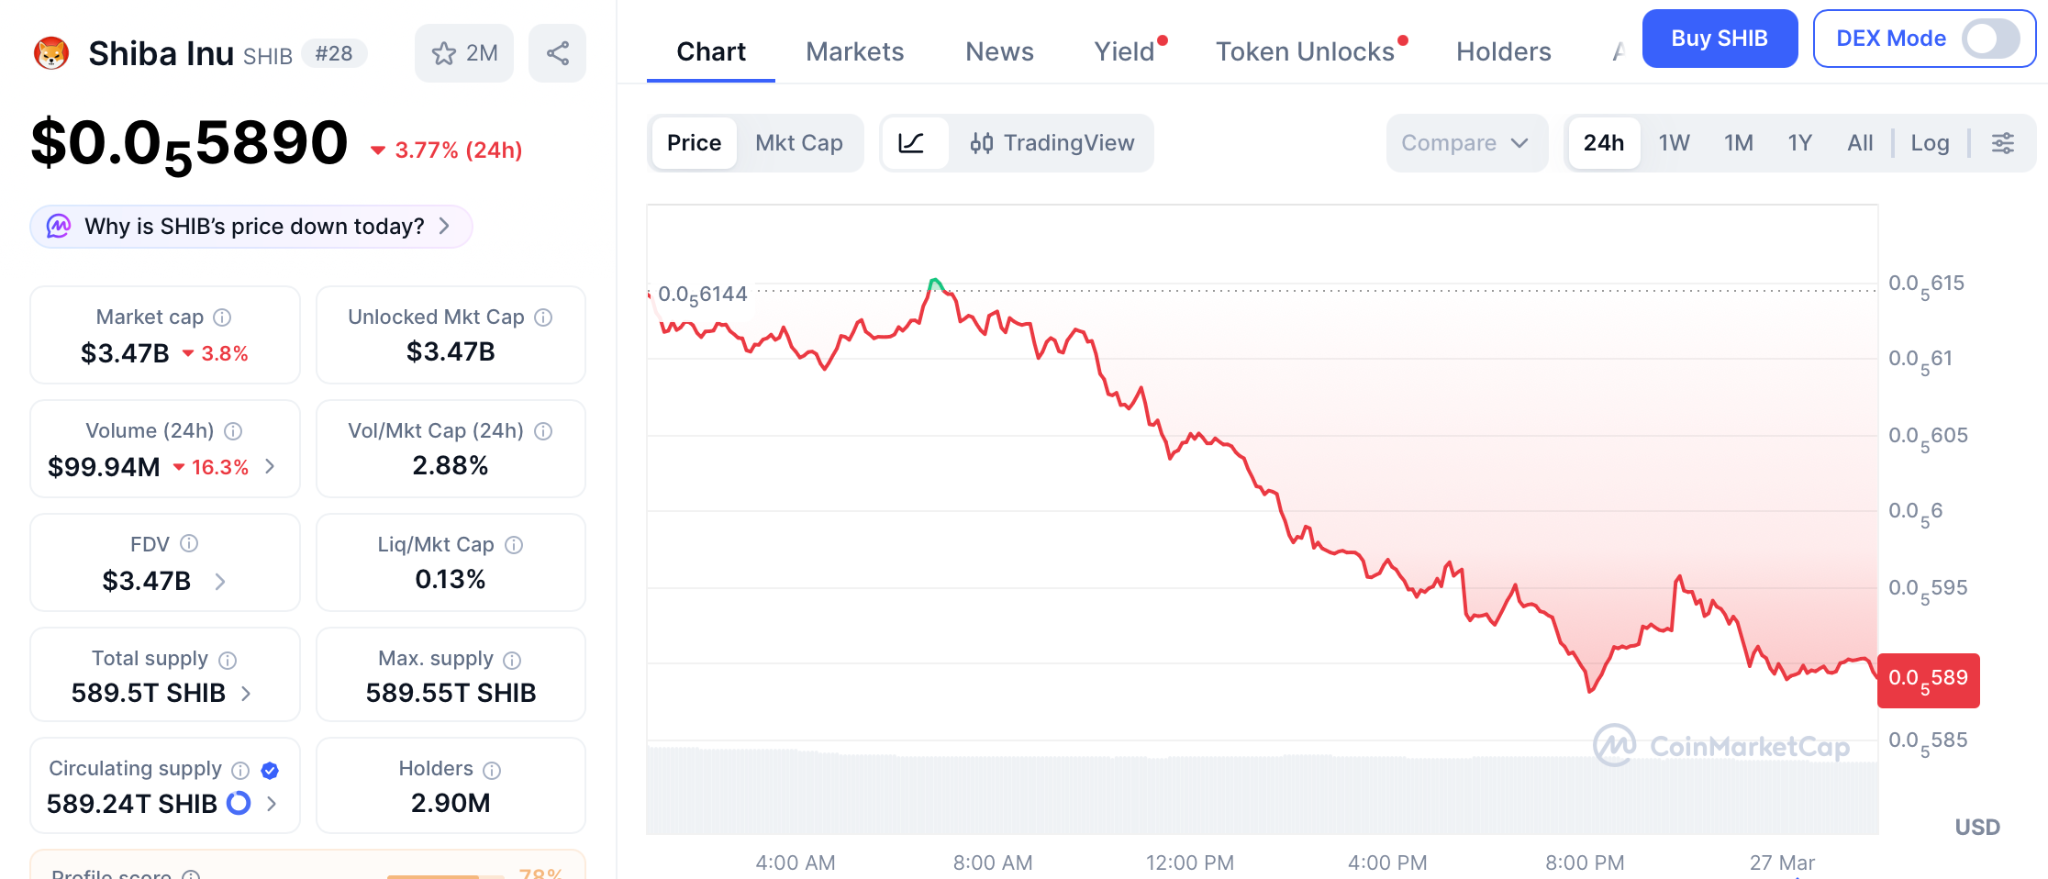Image resolution: width=2048 pixels, height=879 pixels.
Task: Expand Total supply details chevron
Action: 246,693
